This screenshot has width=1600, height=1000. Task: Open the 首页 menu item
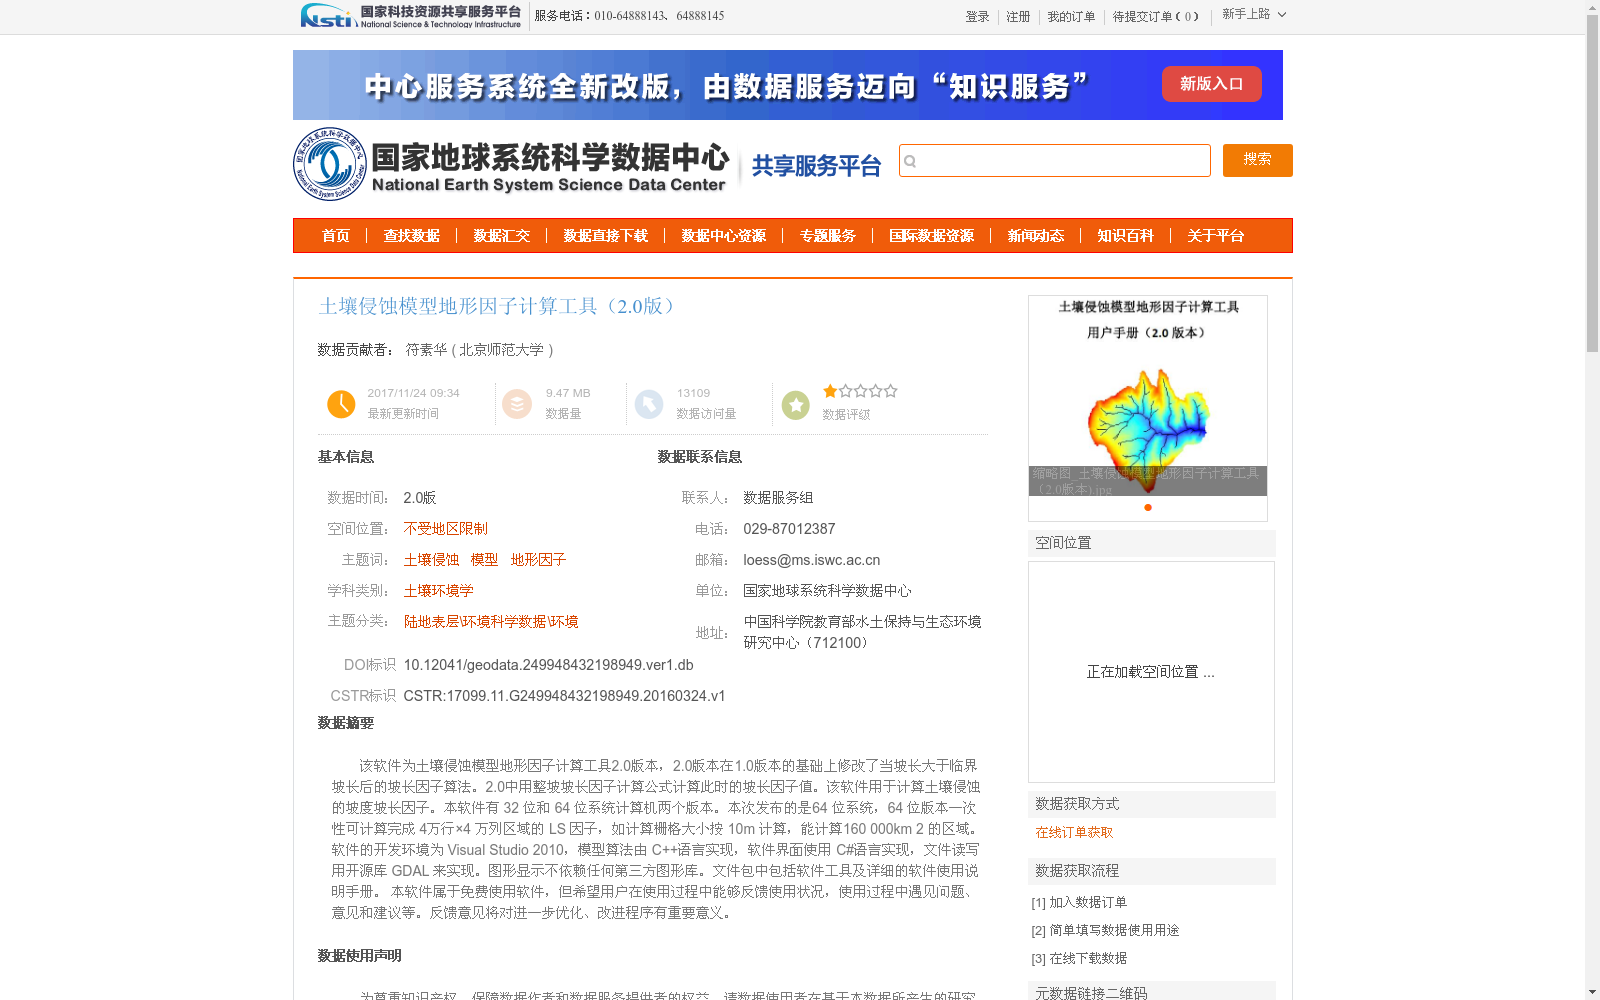[x=336, y=236]
